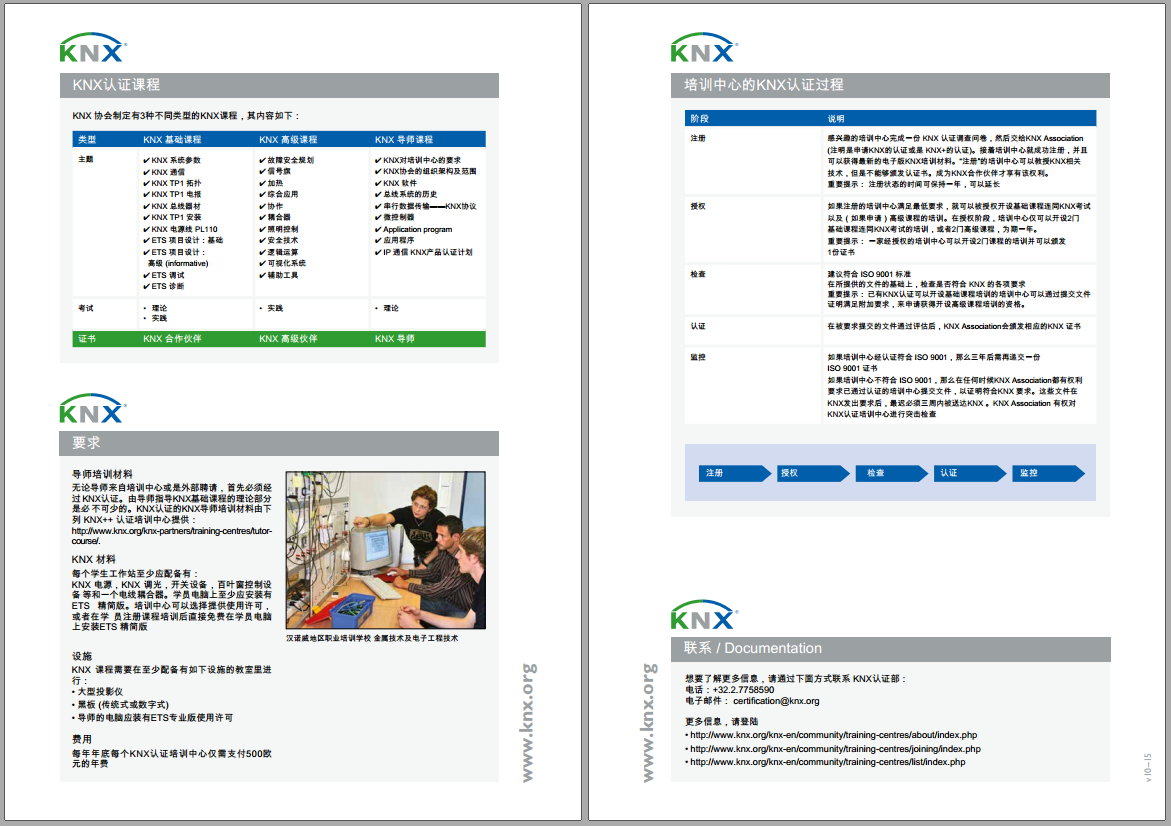1171x826 pixels.
Task: Click the certification@knx.org email address
Action: 775,701
